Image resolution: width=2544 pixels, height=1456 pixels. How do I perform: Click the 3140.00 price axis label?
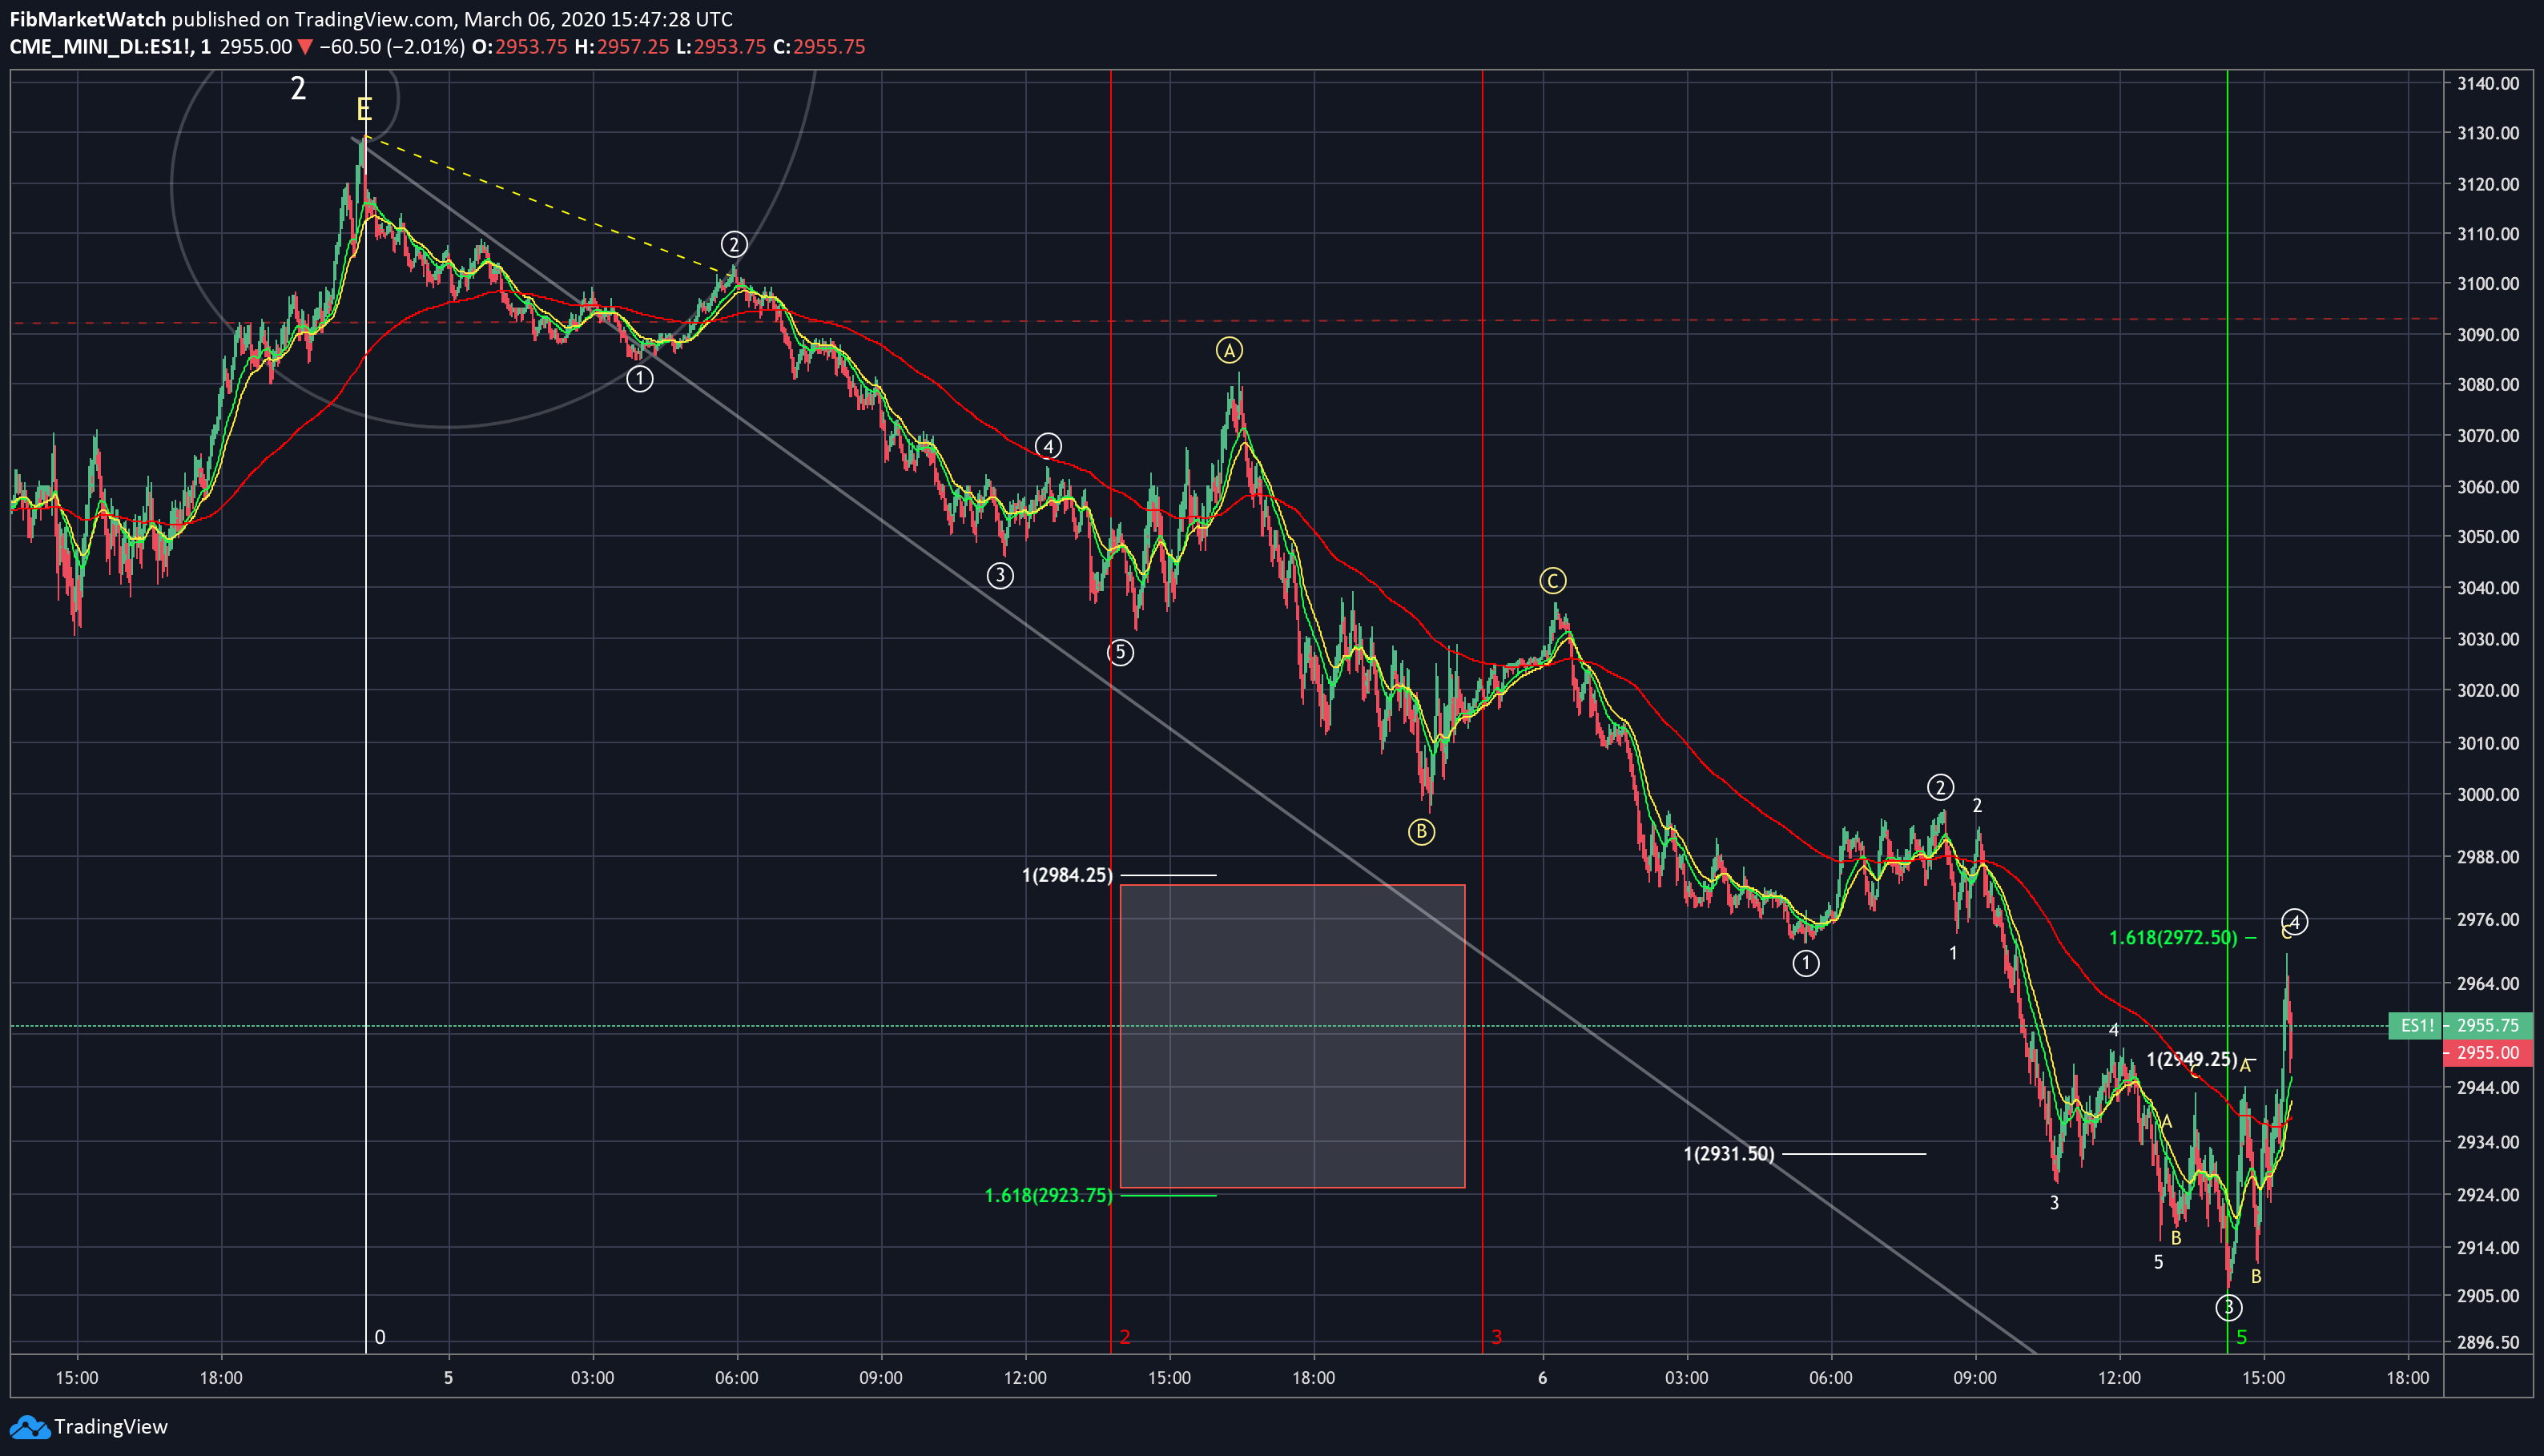(2488, 83)
